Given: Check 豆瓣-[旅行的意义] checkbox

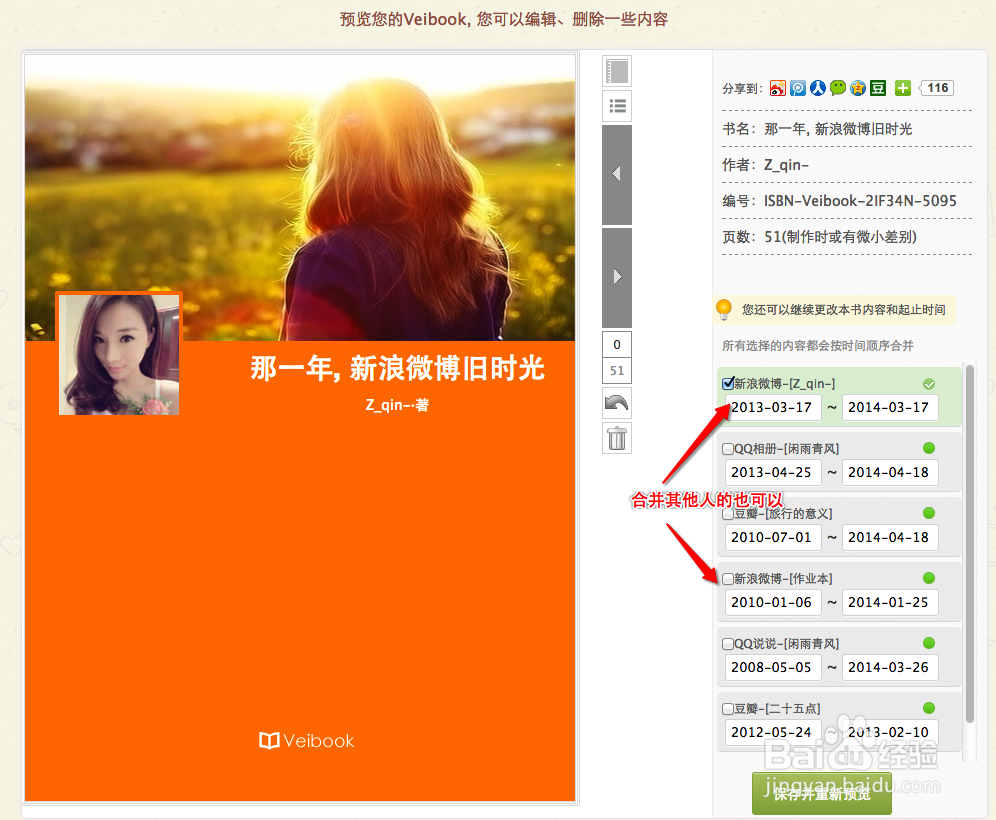Looking at the screenshot, I should [x=728, y=514].
